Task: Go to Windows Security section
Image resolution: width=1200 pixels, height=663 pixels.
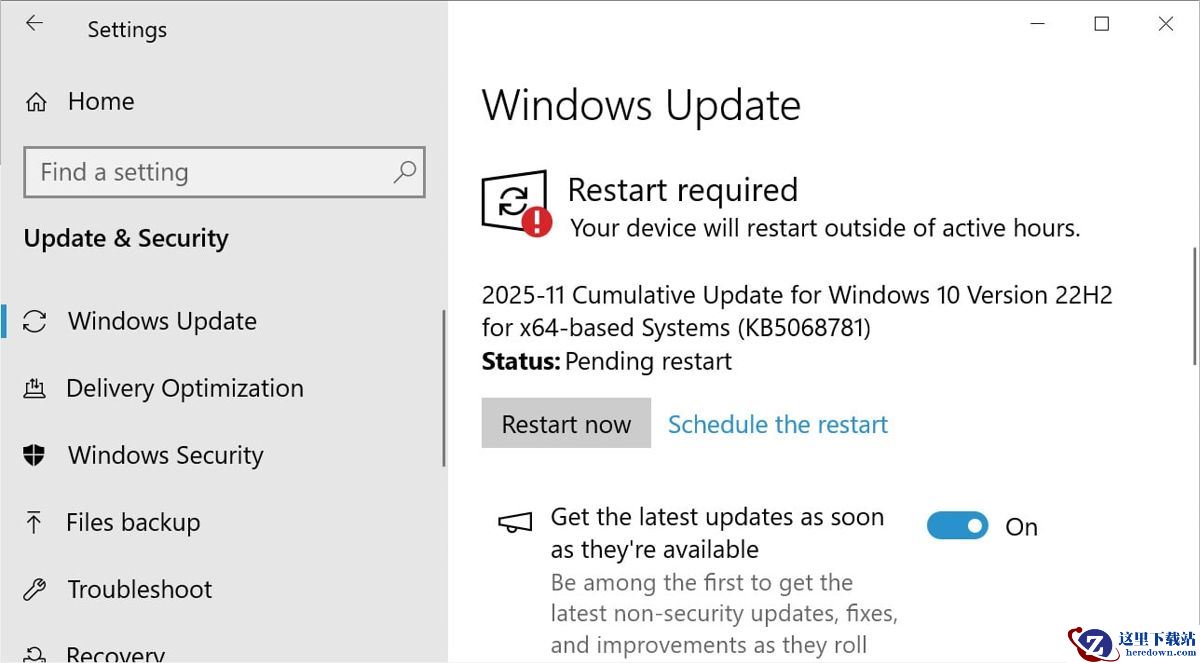Action: pyautogui.click(x=165, y=455)
